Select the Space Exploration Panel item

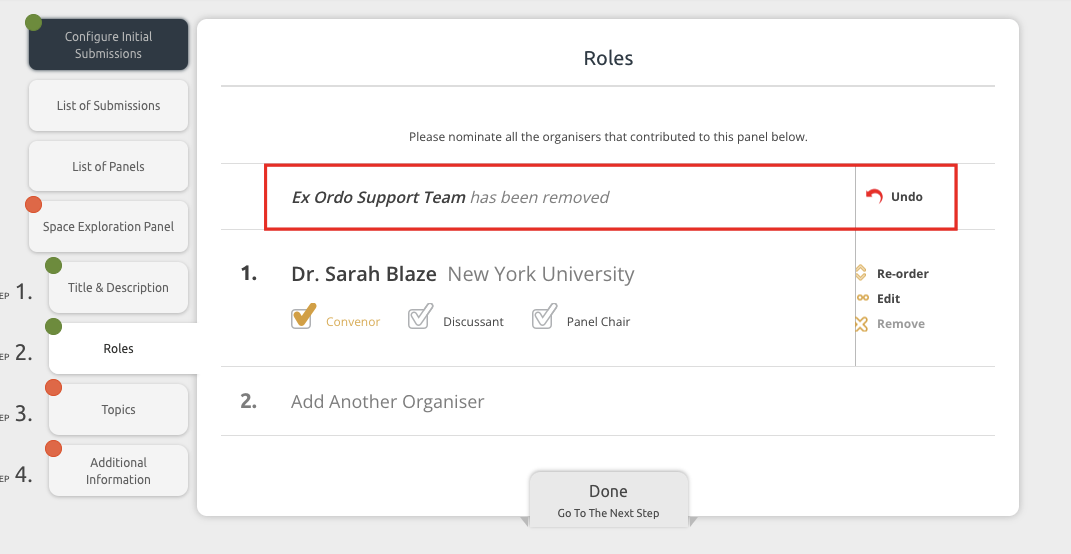[108, 227]
